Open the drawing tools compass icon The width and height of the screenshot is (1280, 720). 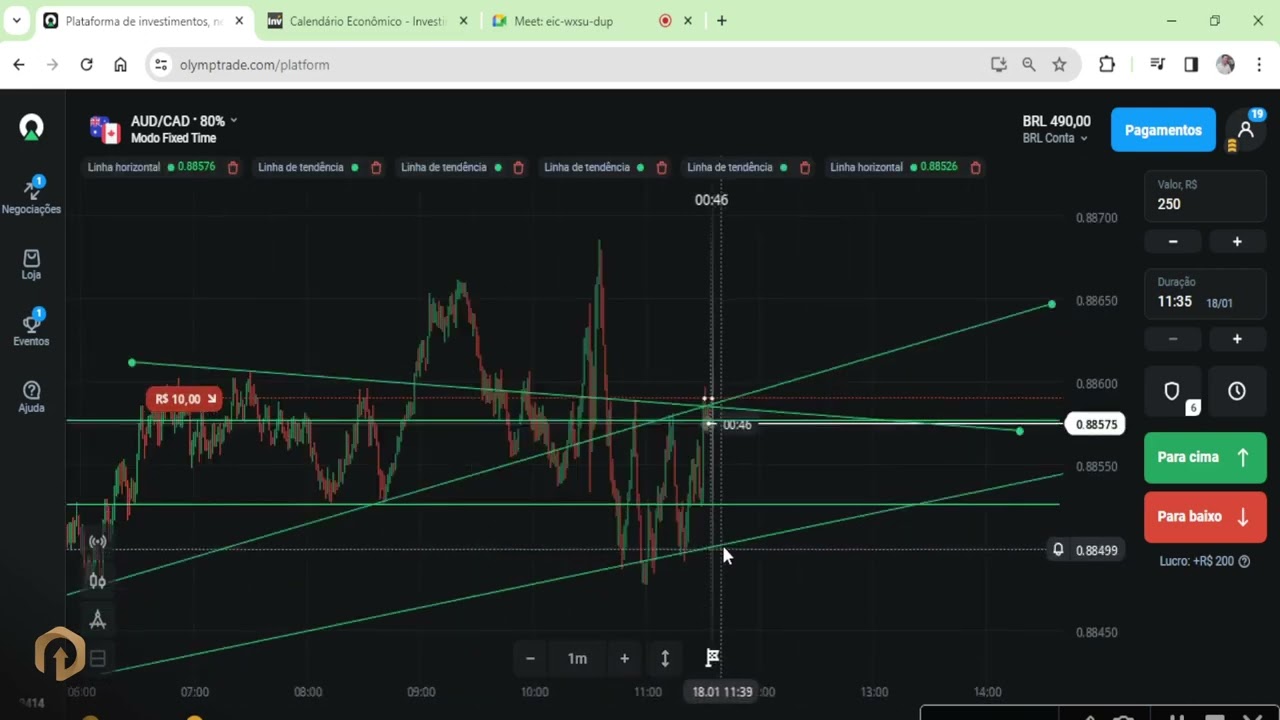pyautogui.click(x=97, y=620)
